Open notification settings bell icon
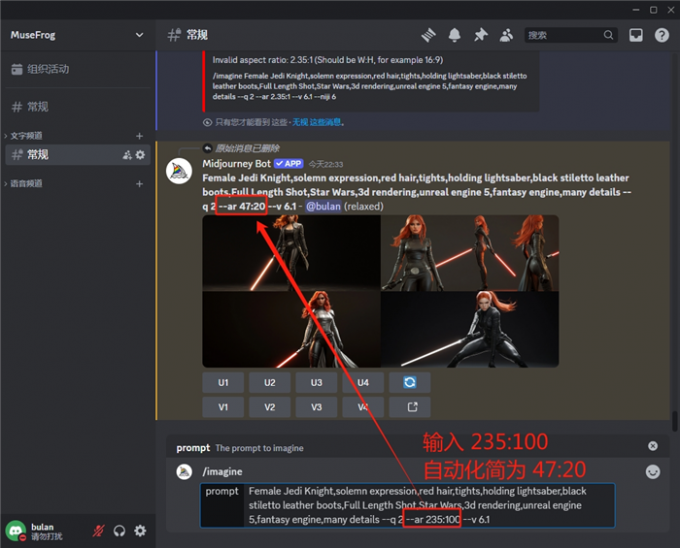680x548 pixels. tap(454, 35)
